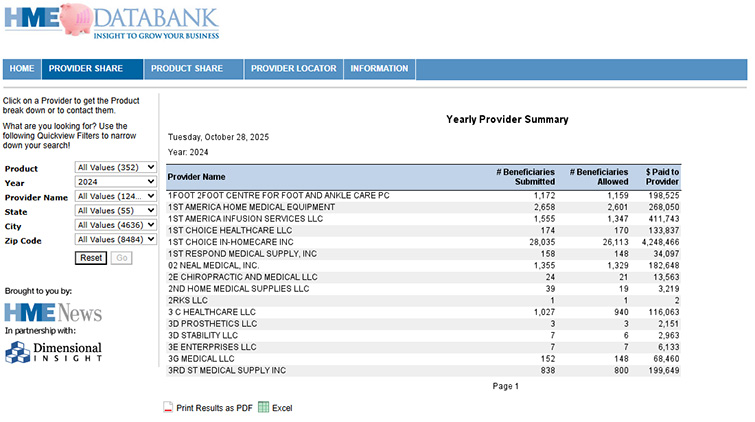Viewport: 755px width, 422px height.
Task: Select provider 3RD ST MEDICAL SUPPLY INC
Action: pyautogui.click(x=227, y=370)
